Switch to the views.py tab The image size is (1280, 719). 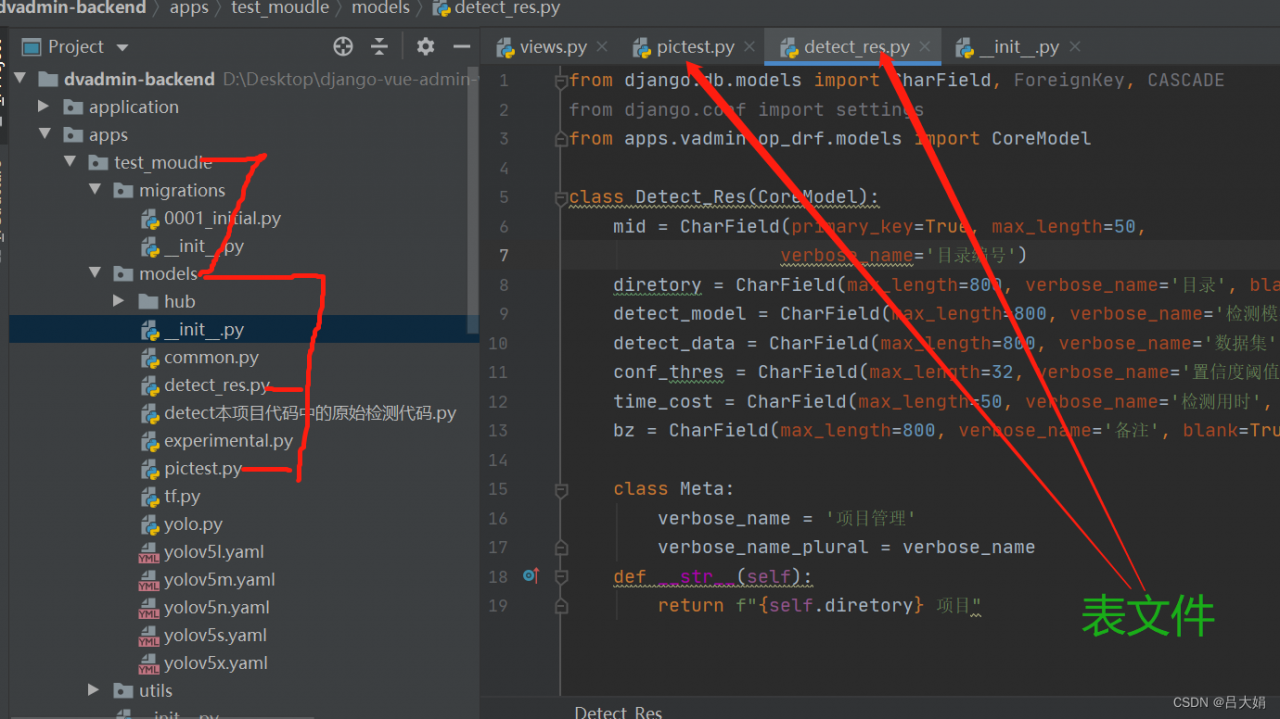(x=552, y=47)
